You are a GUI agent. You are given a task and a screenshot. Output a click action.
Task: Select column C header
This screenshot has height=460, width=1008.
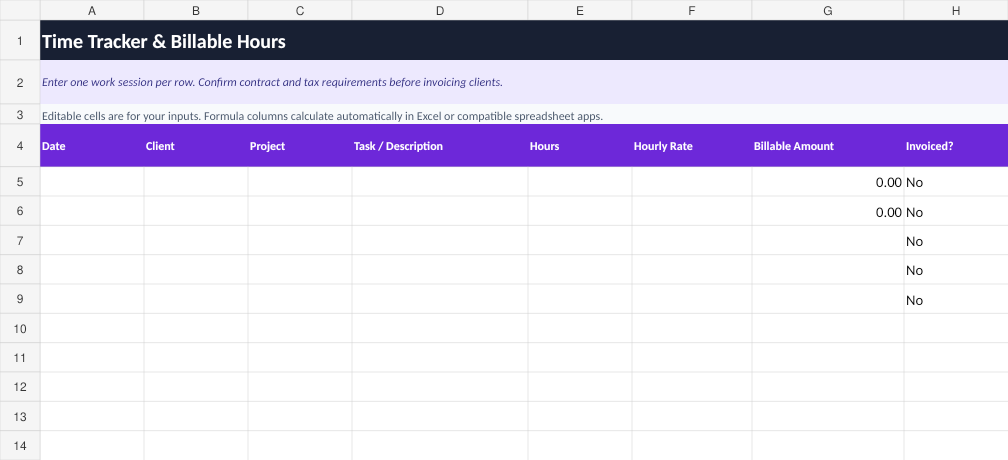pyautogui.click(x=300, y=10)
